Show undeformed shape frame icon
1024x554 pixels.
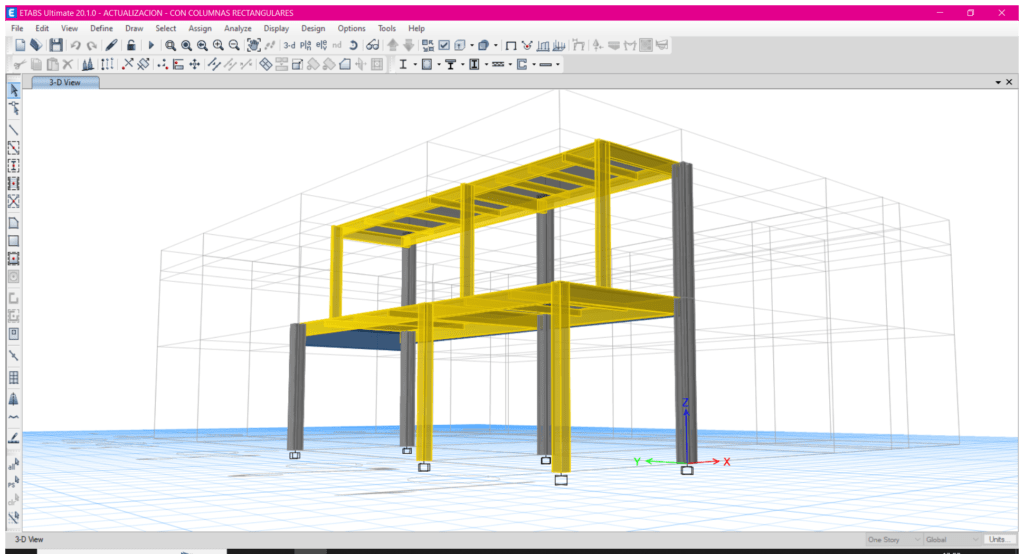[x=511, y=46]
